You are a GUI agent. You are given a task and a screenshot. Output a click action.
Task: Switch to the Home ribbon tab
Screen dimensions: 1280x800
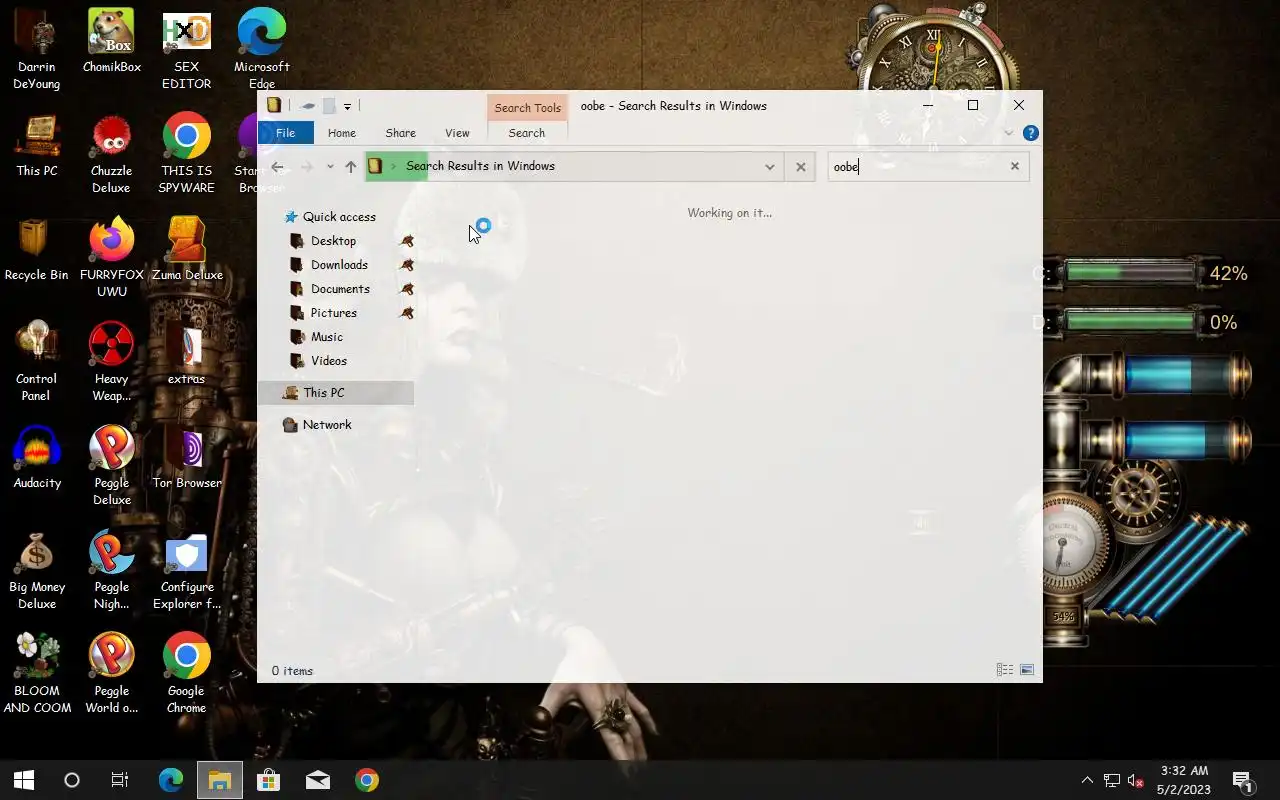click(x=342, y=133)
